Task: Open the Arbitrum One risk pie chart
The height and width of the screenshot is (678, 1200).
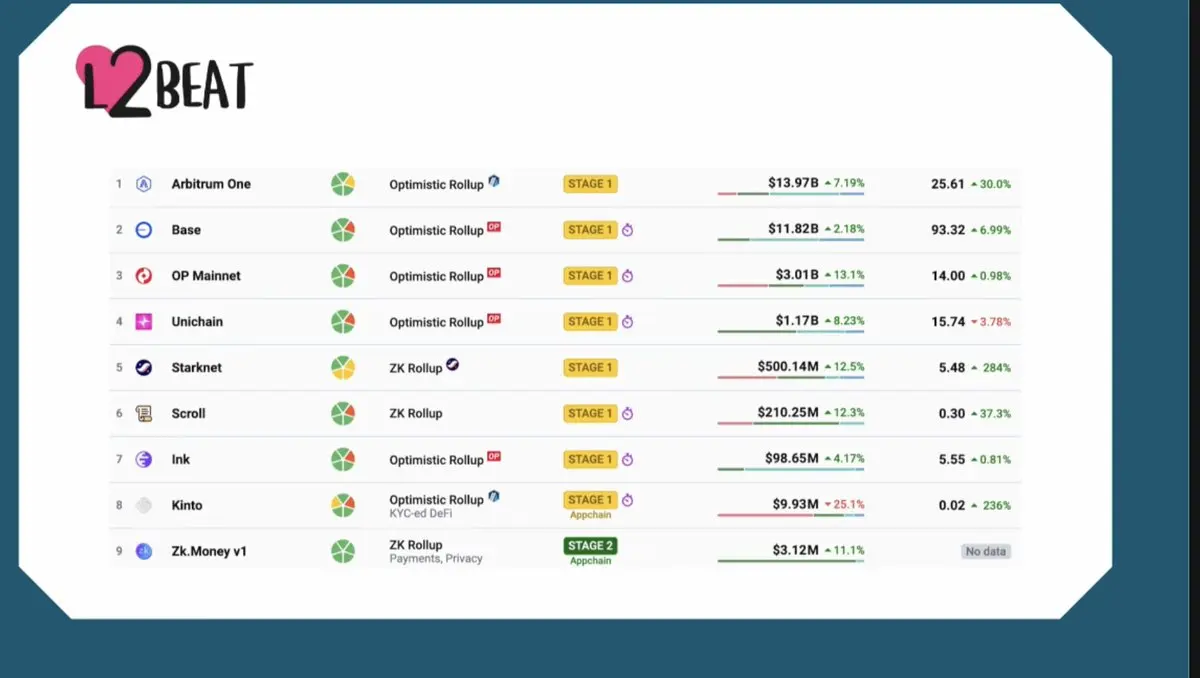Action: tap(343, 184)
